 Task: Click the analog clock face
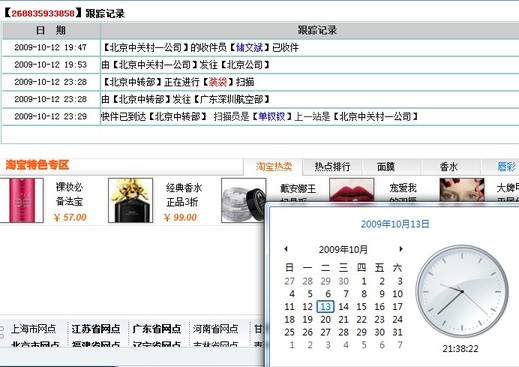(462, 292)
